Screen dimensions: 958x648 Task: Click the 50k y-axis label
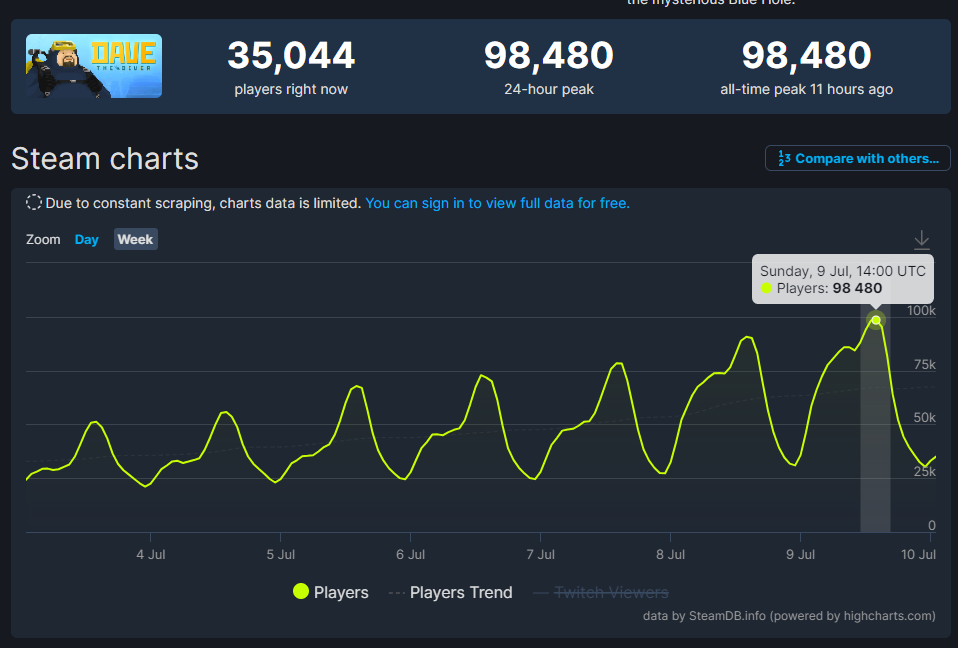point(924,418)
